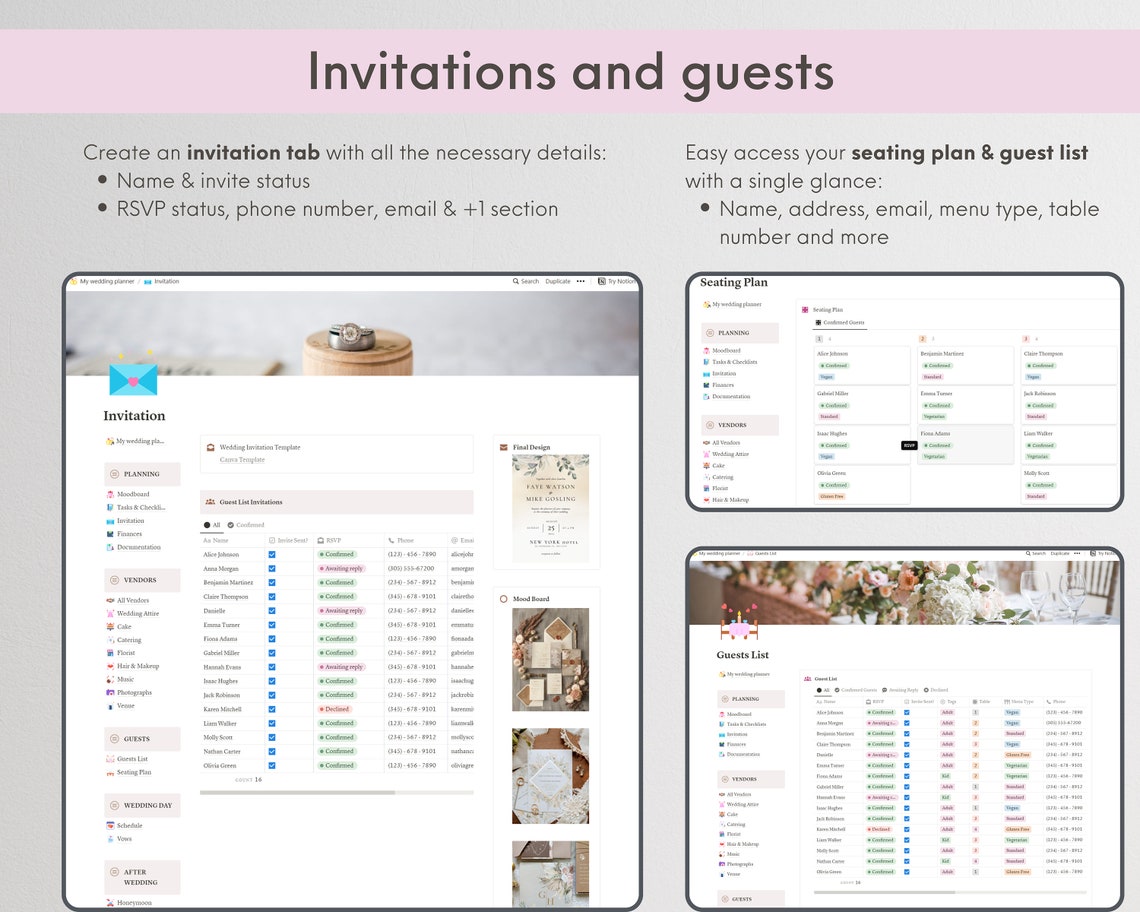The image size is (1140, 912).
Task: Uncheck Invite Sent for Karen Mitchell
Action: (x=272, y=709)
